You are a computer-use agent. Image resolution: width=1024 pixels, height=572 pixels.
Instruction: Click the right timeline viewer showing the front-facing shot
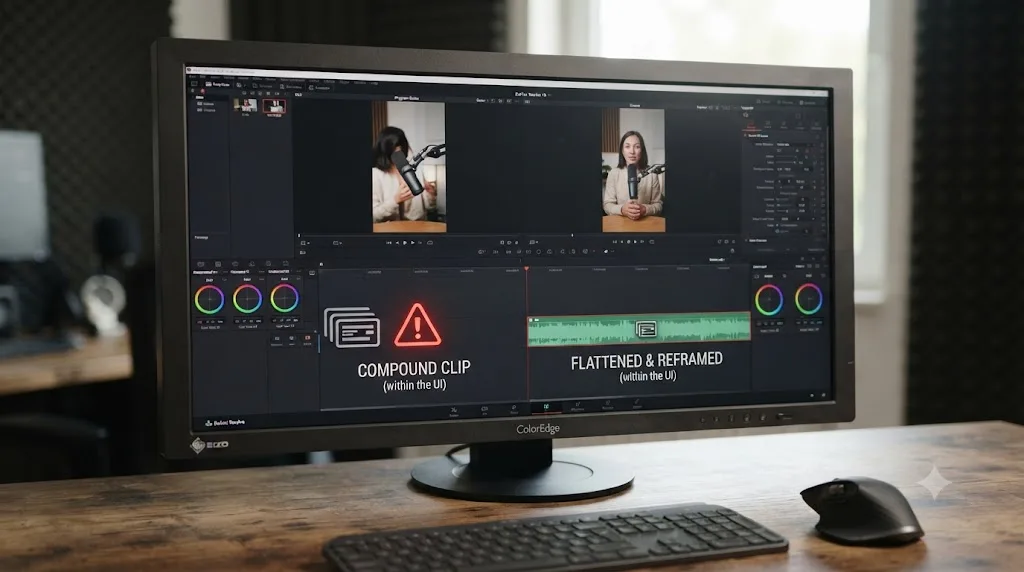[x=633, y=170]
